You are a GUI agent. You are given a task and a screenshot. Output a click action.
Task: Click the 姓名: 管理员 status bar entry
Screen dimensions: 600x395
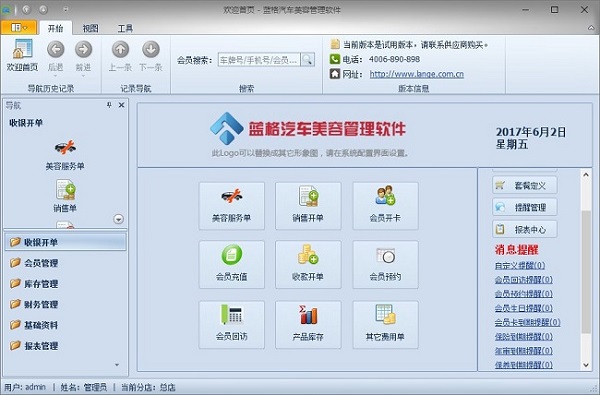(84, 387)
